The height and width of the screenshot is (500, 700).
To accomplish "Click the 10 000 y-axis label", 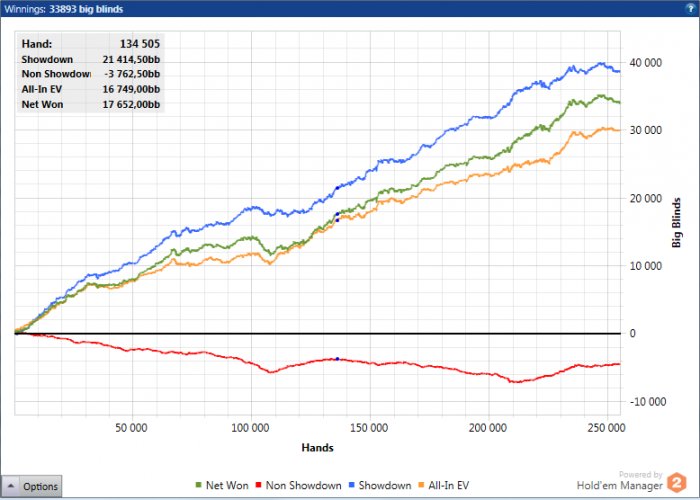I will 646,266.
